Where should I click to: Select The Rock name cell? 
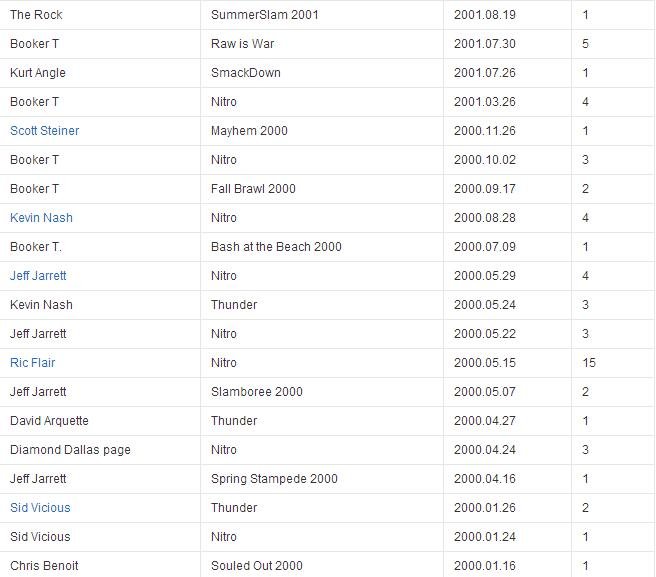coord(100,15)
